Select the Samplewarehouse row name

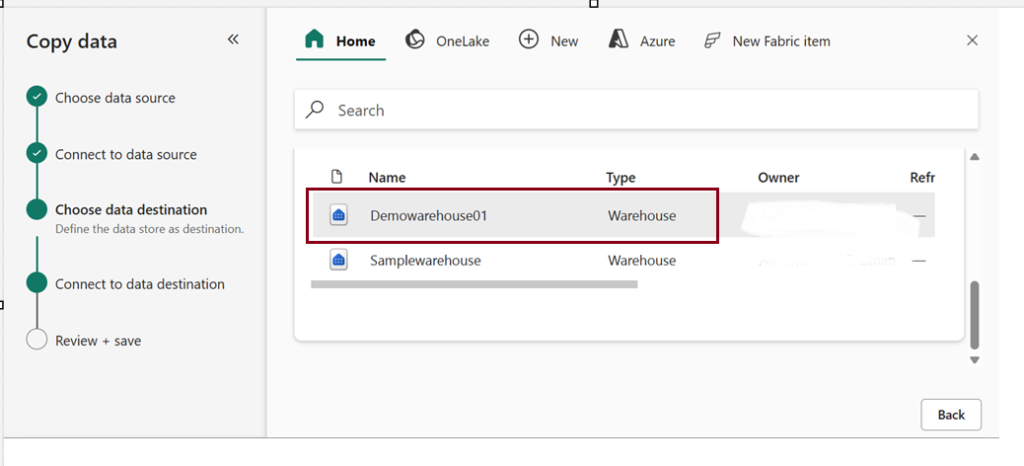coord(425,260)
